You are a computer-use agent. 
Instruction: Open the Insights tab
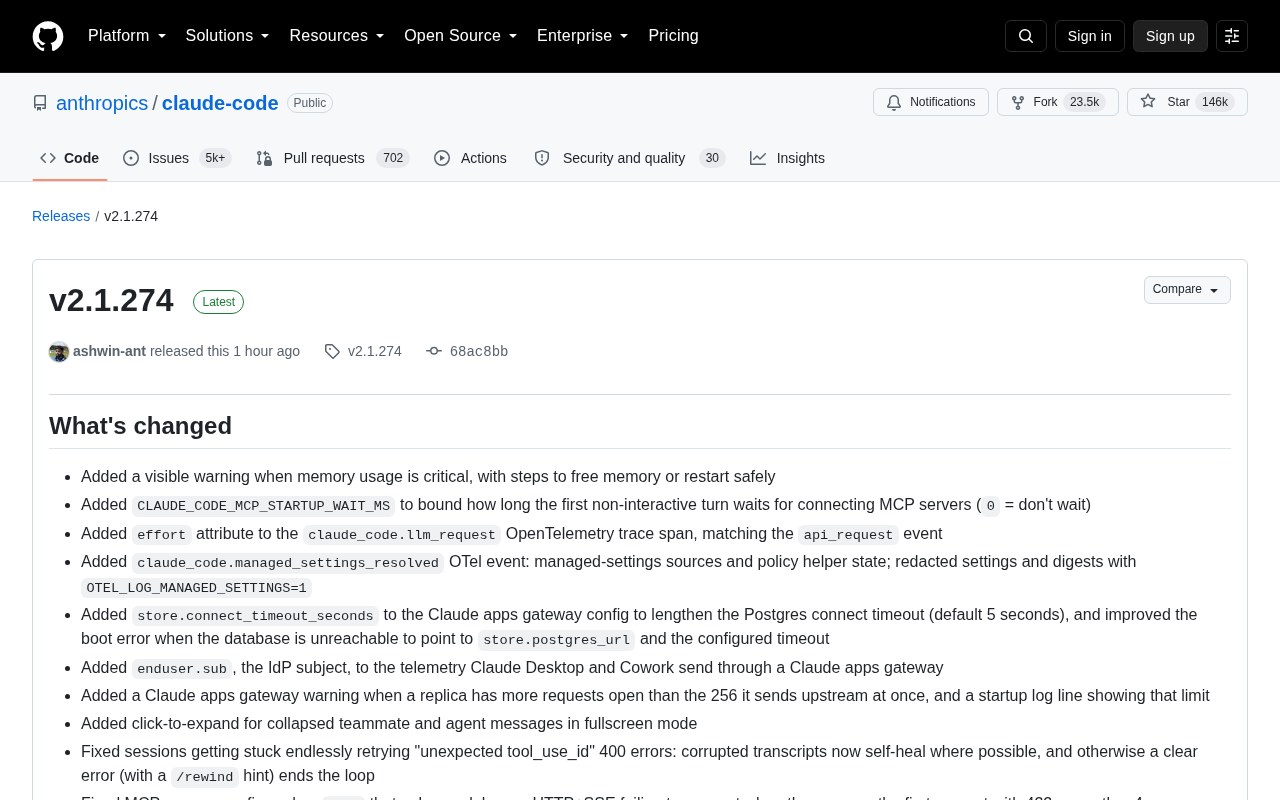(788, 158)
